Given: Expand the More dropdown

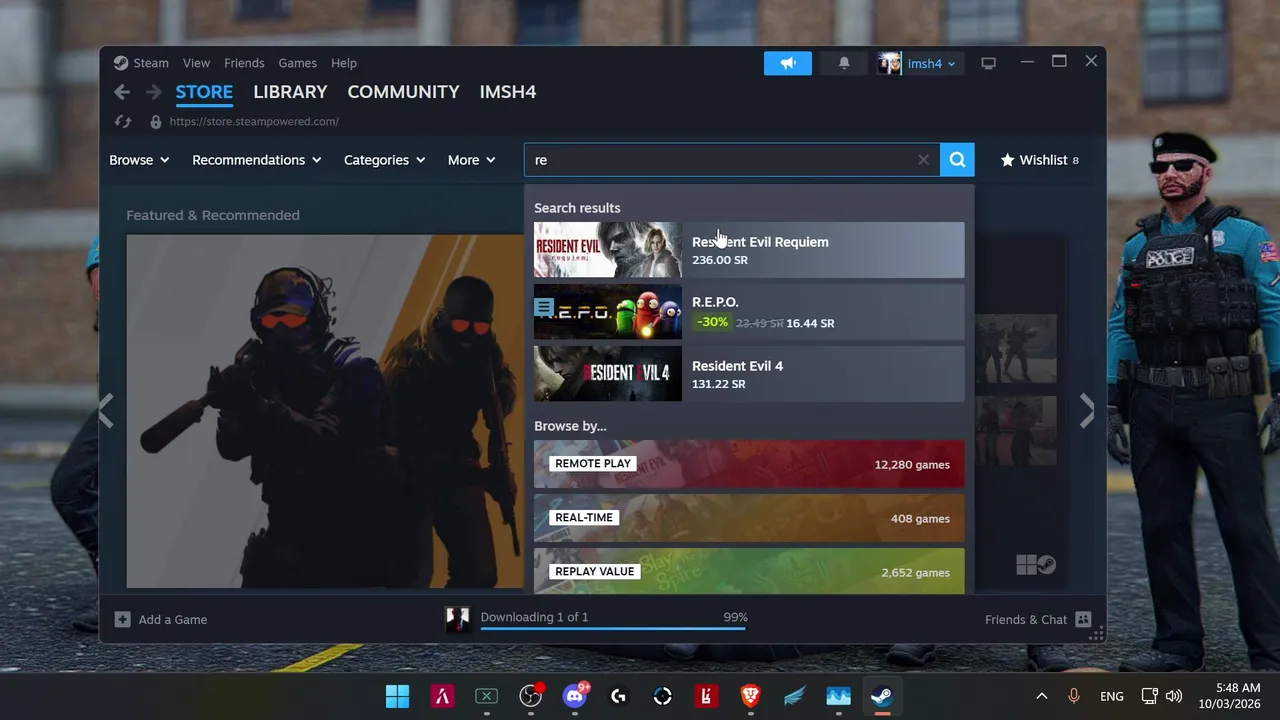Looking at the screenshot, I should (472, 160).
